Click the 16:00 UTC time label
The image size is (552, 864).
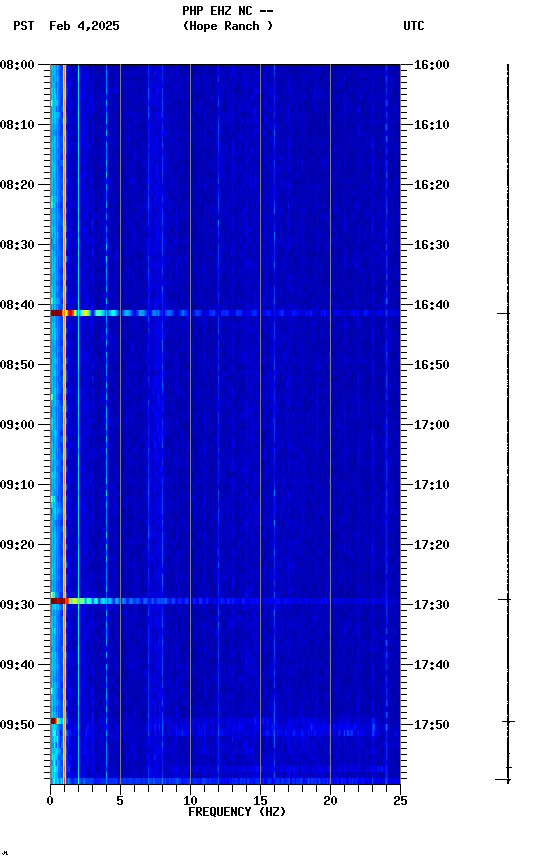pos(432,65)
